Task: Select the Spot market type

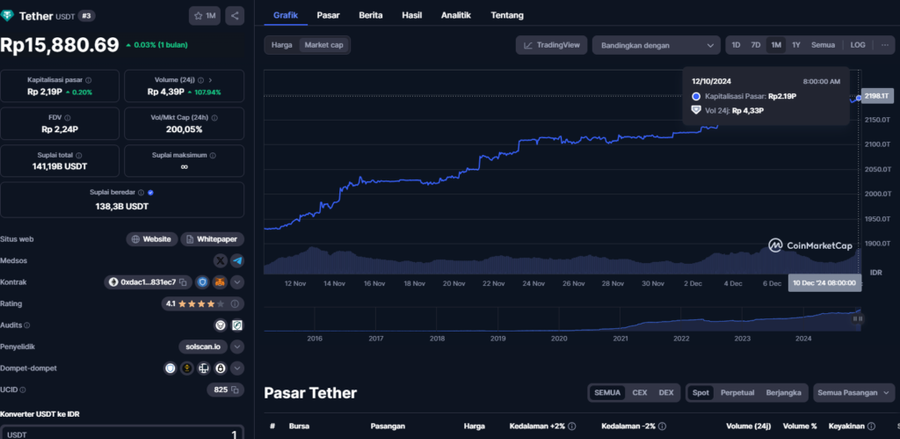Action: pos(700,393)
